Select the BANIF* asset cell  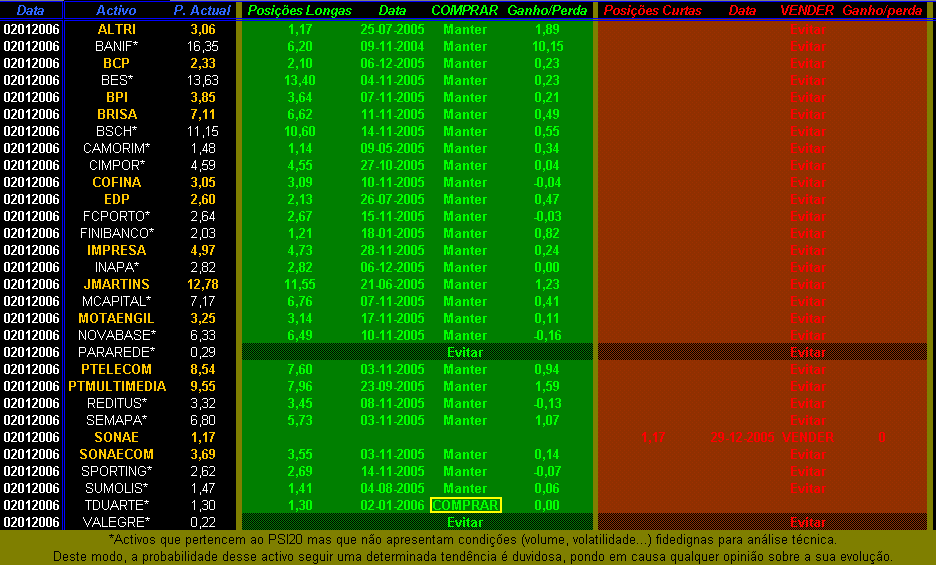(116, 47)
